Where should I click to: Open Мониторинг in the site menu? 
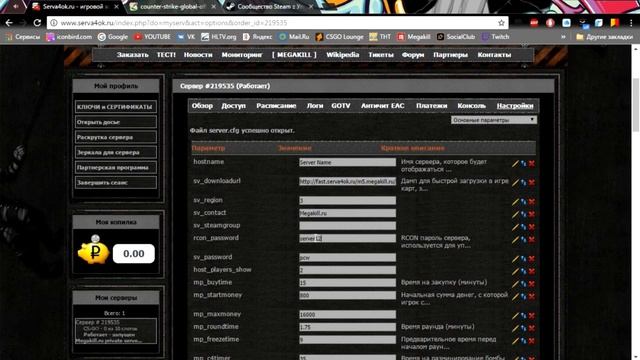click(242, 55)
